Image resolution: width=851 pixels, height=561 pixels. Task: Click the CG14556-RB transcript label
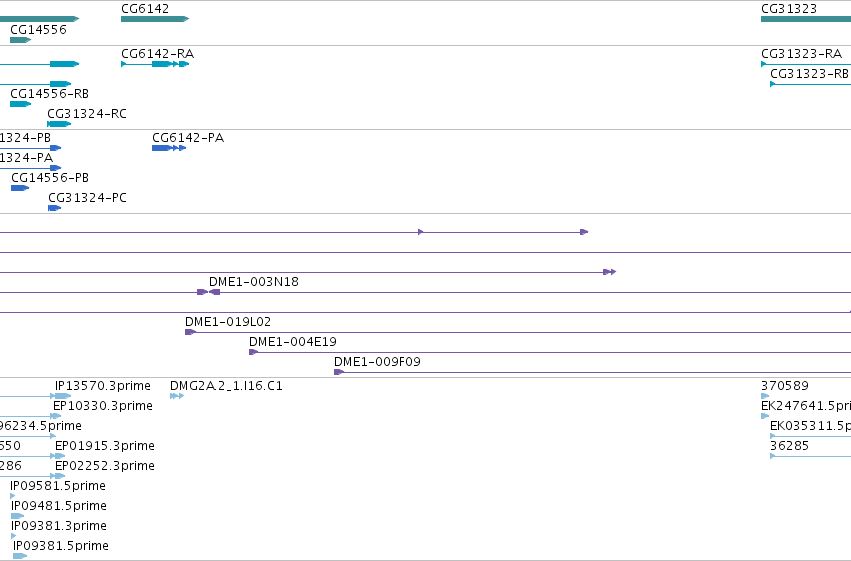49,94
